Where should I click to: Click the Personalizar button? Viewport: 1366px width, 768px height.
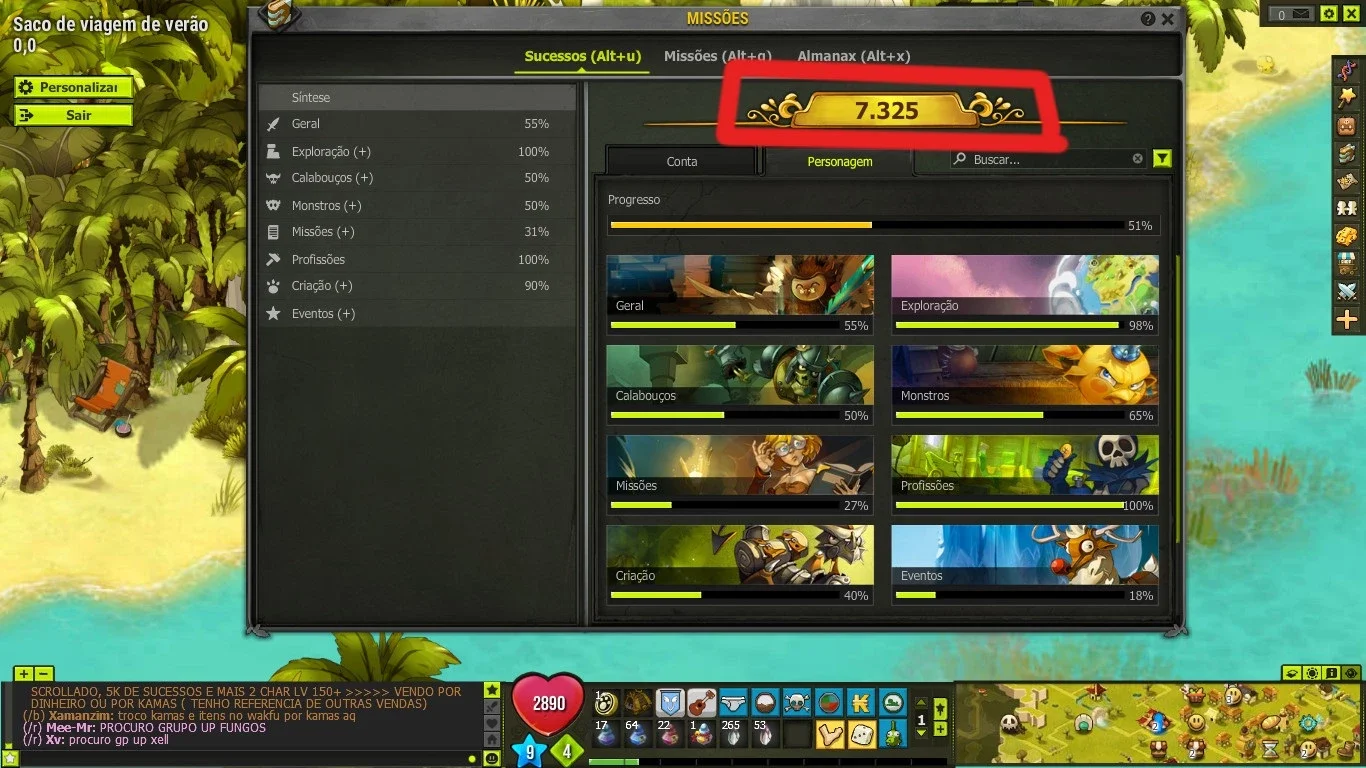(73, 88)
